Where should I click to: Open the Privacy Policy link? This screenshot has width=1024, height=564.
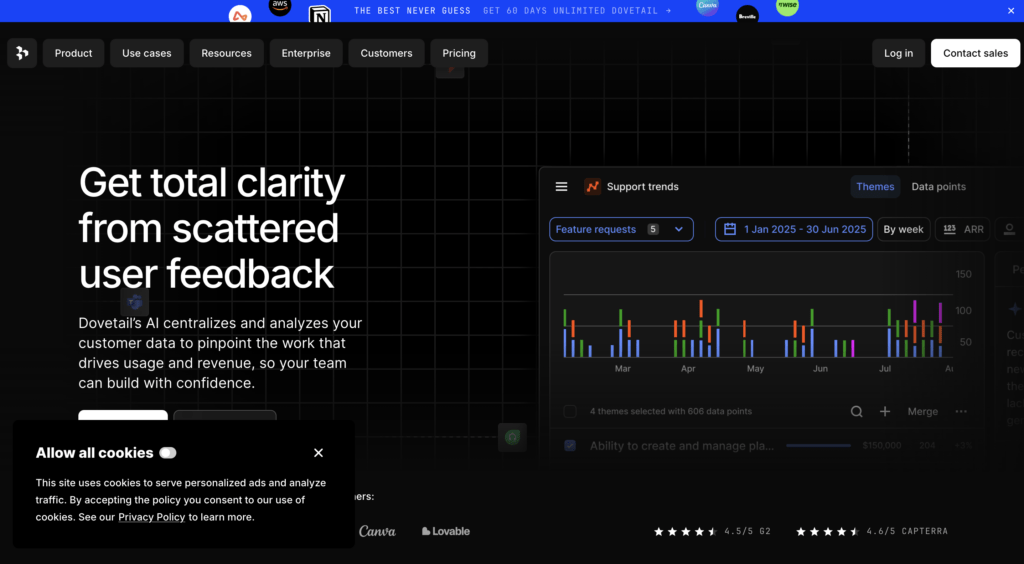[x=152, y=517]
